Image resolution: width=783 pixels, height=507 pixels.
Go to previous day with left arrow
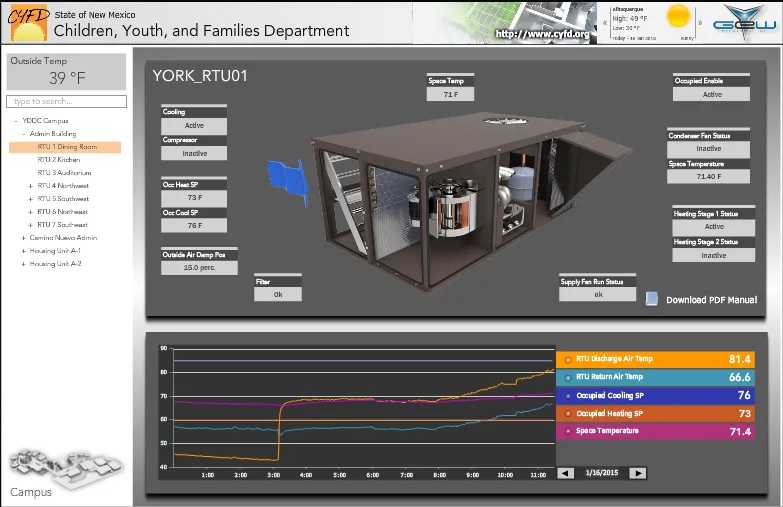(x=566, y=473)
